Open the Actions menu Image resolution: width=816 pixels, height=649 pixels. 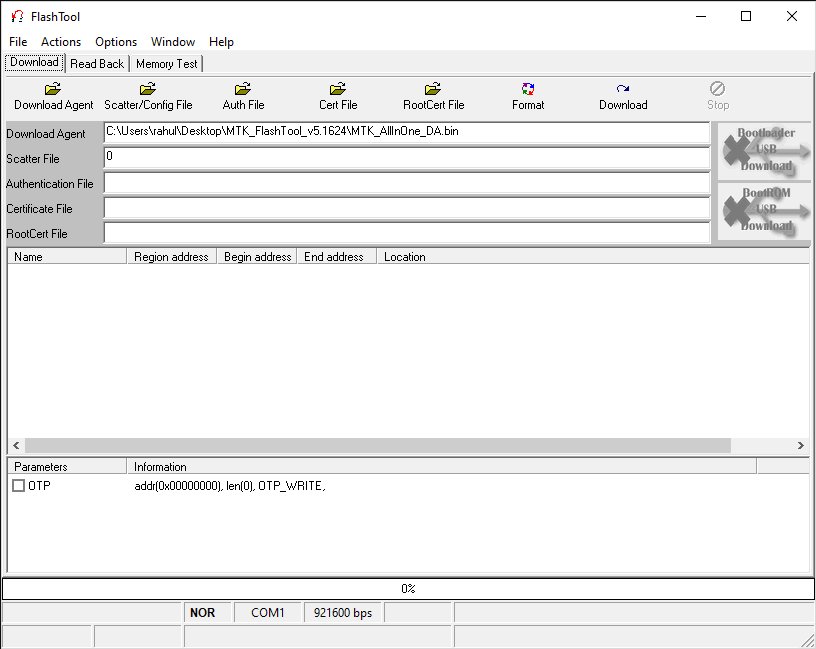click(x=61, y=42)
